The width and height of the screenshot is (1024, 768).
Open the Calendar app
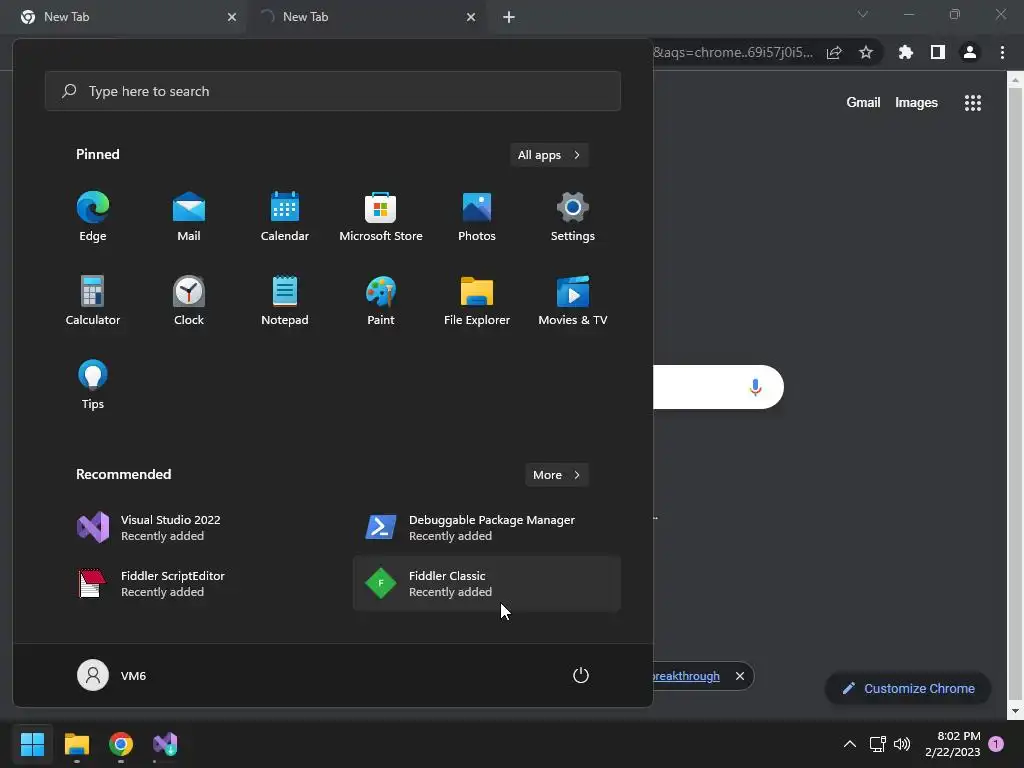click(285, 217)
